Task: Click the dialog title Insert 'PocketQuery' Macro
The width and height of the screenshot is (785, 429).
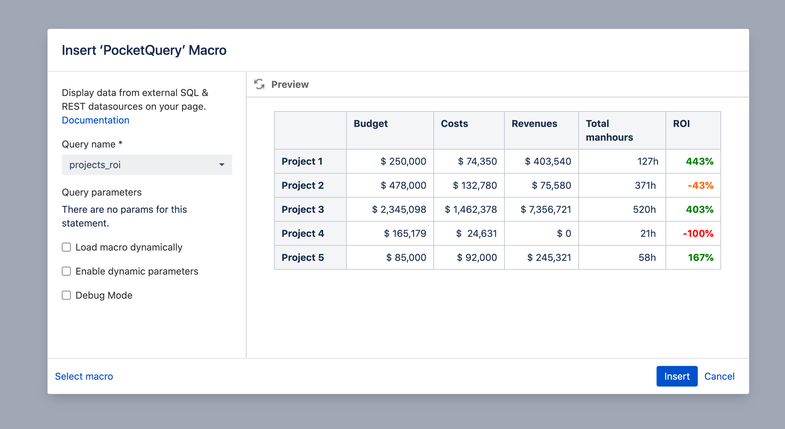Action: point(144,50)
